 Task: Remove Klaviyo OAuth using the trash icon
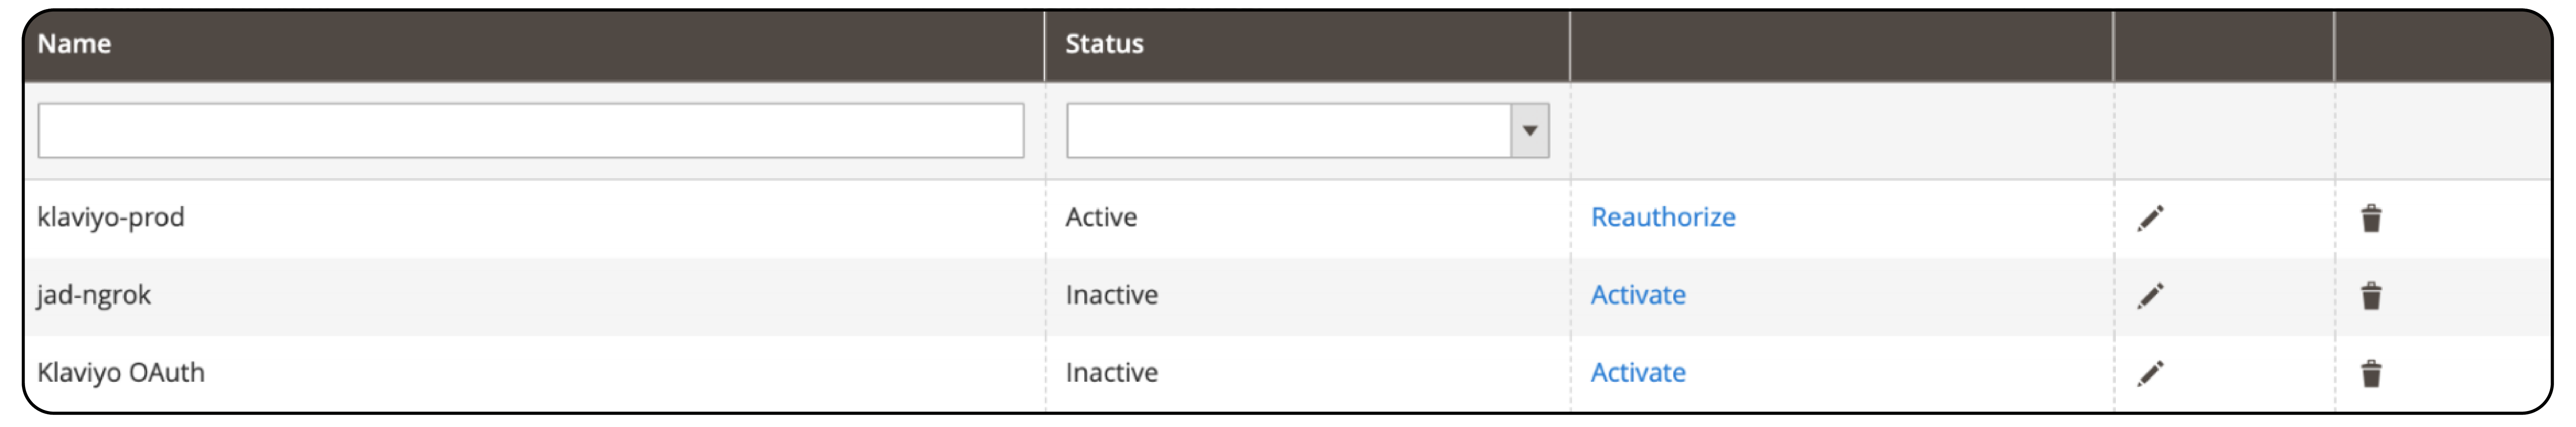pyautogui.click(x=2371, y=374)
